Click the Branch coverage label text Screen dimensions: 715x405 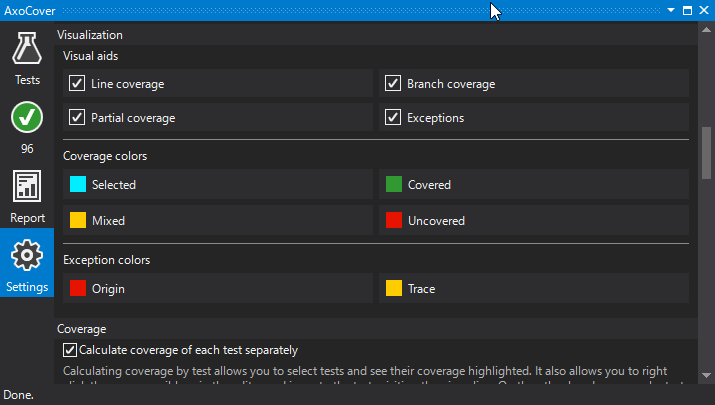pyautogui.click(x=451, y=84)
